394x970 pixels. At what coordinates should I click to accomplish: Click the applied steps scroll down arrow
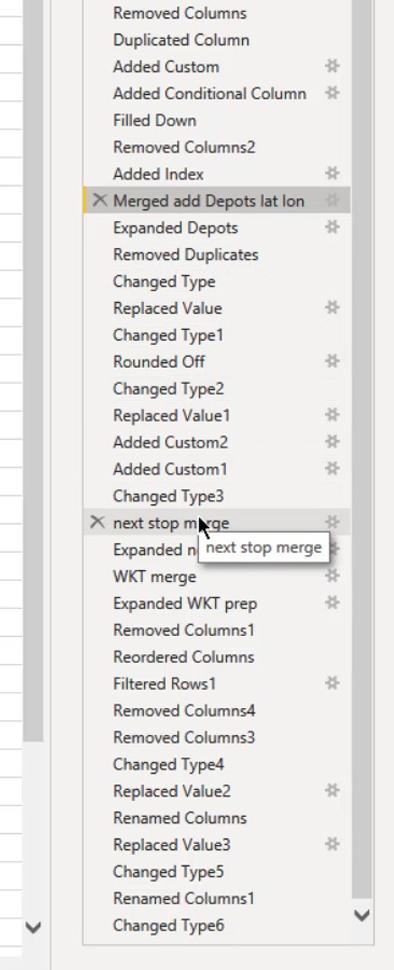point(362,915)
